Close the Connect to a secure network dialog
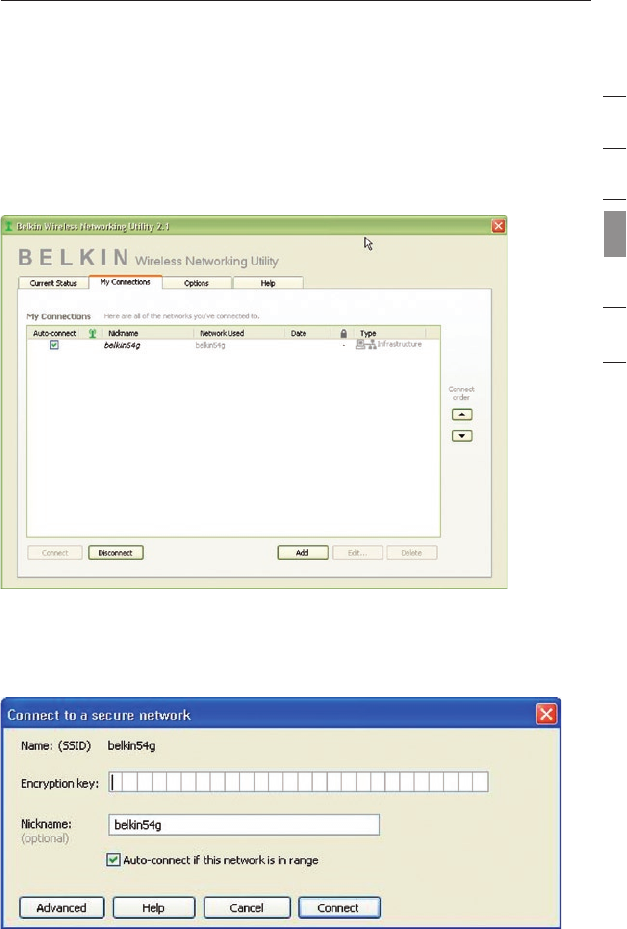The height and width of the screenshot is (929, 627). pos(546,714)
